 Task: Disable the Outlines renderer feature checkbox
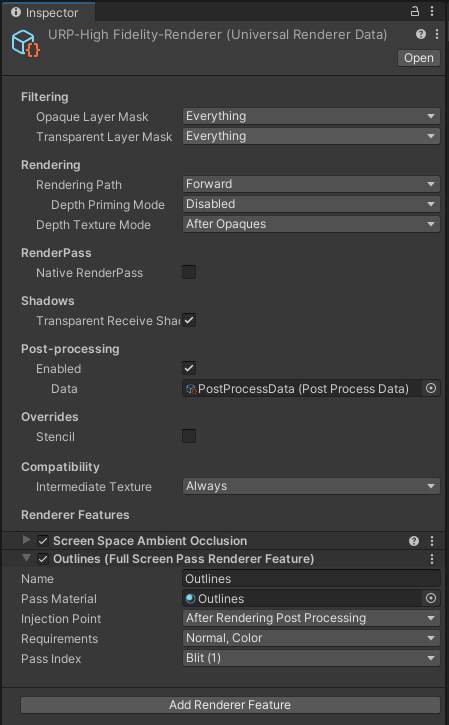43,559
